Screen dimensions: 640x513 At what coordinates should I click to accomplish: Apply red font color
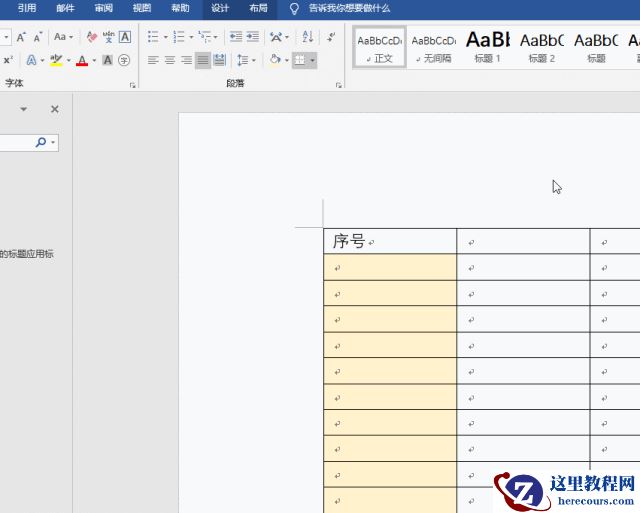pyautogui.click(x=82, y=60)
